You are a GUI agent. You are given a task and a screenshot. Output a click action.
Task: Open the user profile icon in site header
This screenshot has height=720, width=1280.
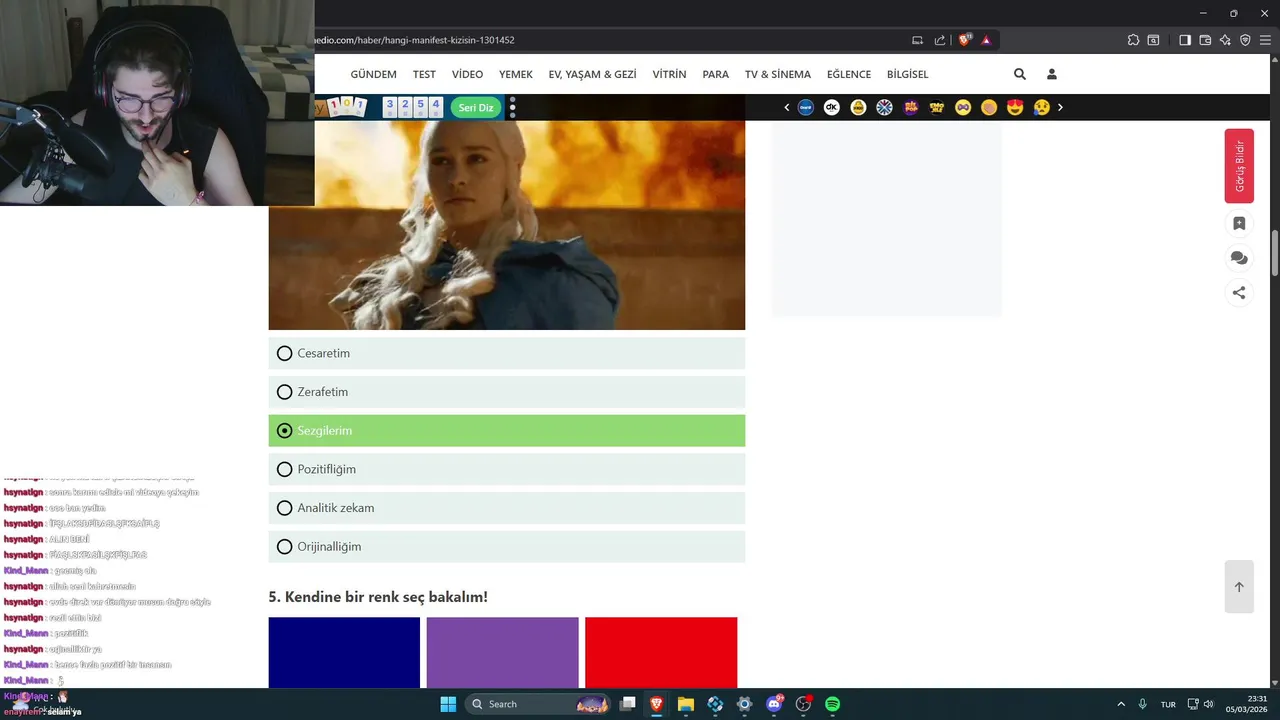[x=1052, y=74]
